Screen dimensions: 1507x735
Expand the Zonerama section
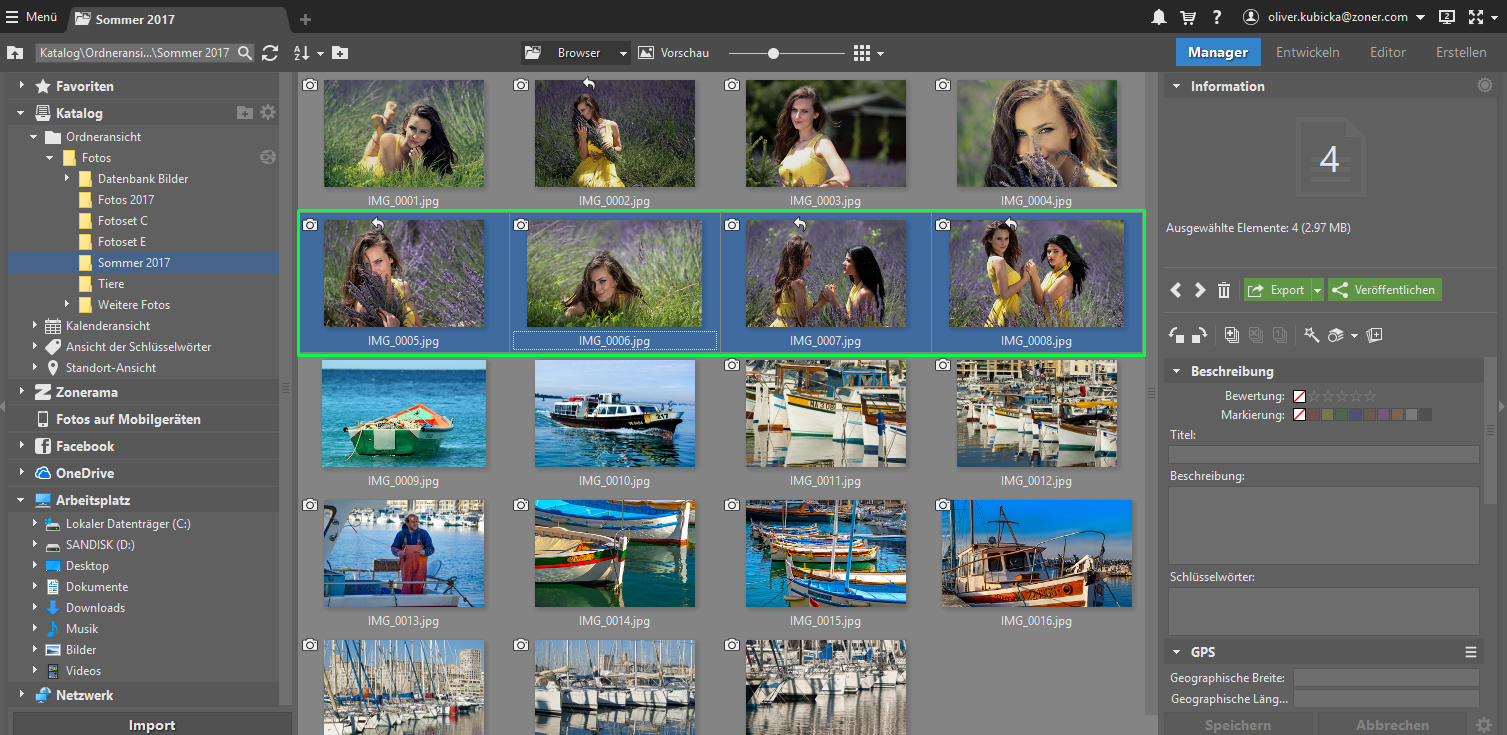[x=21, y=392]
